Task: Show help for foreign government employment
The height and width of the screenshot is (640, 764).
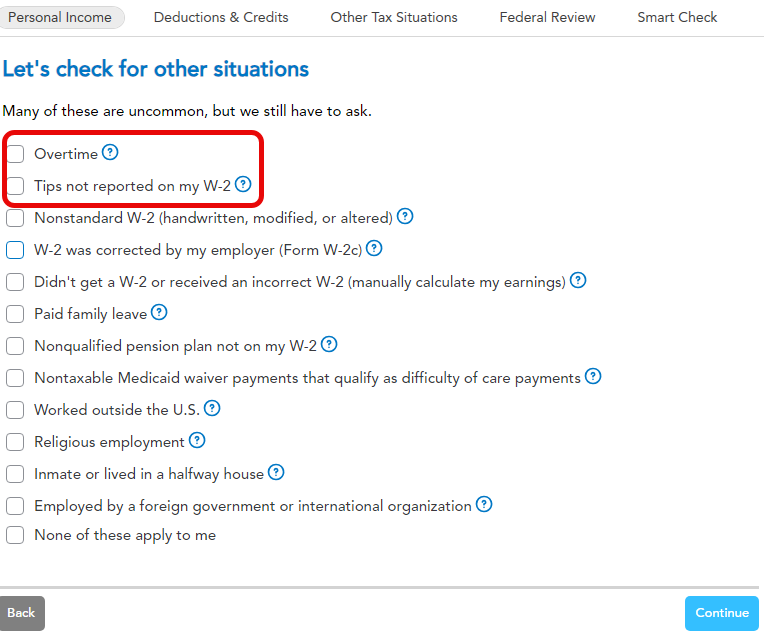Action: tap(484, 505)
